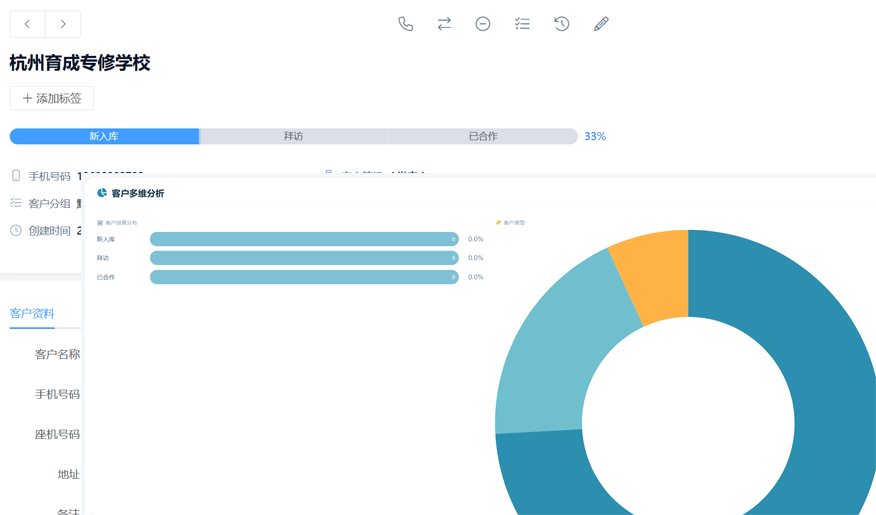Click the circled minus icon
Viewport: 876px width, 515px height.
(x=483, y=24)
